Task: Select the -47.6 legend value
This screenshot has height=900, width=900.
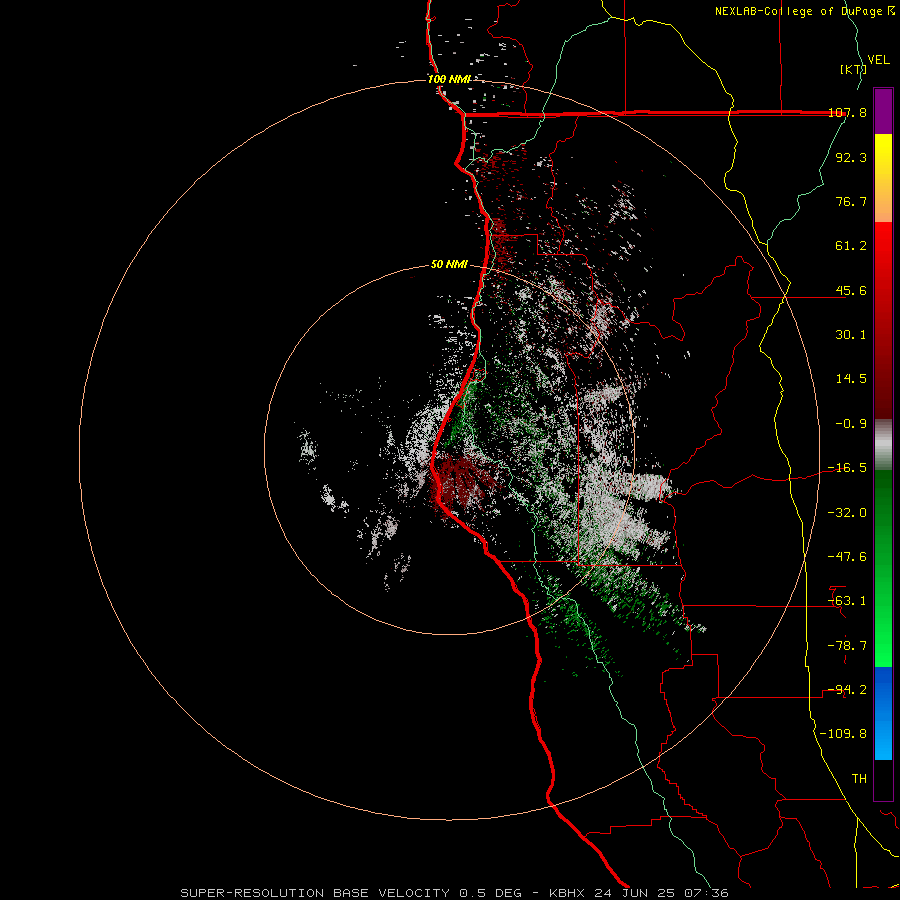Action: pos(847,557)
